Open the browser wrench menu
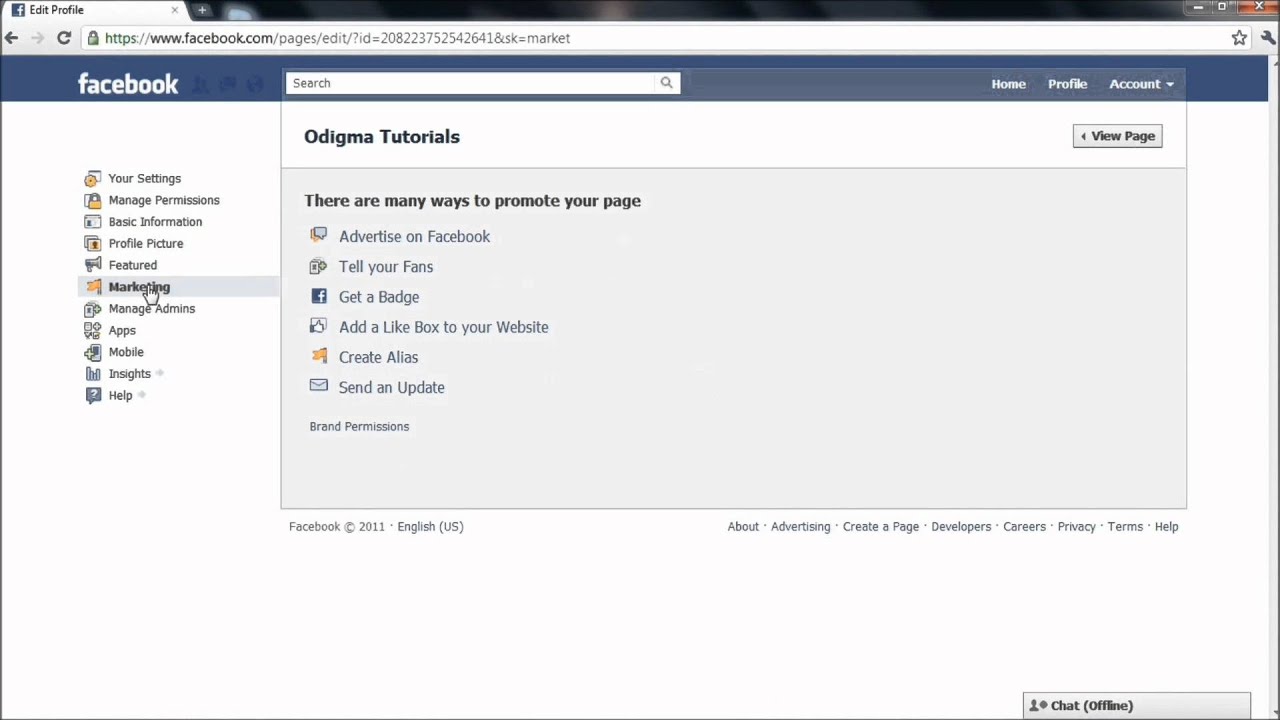Image resolution: width=1280 pixels, height=720 pixels. [x=1267, y=38]
